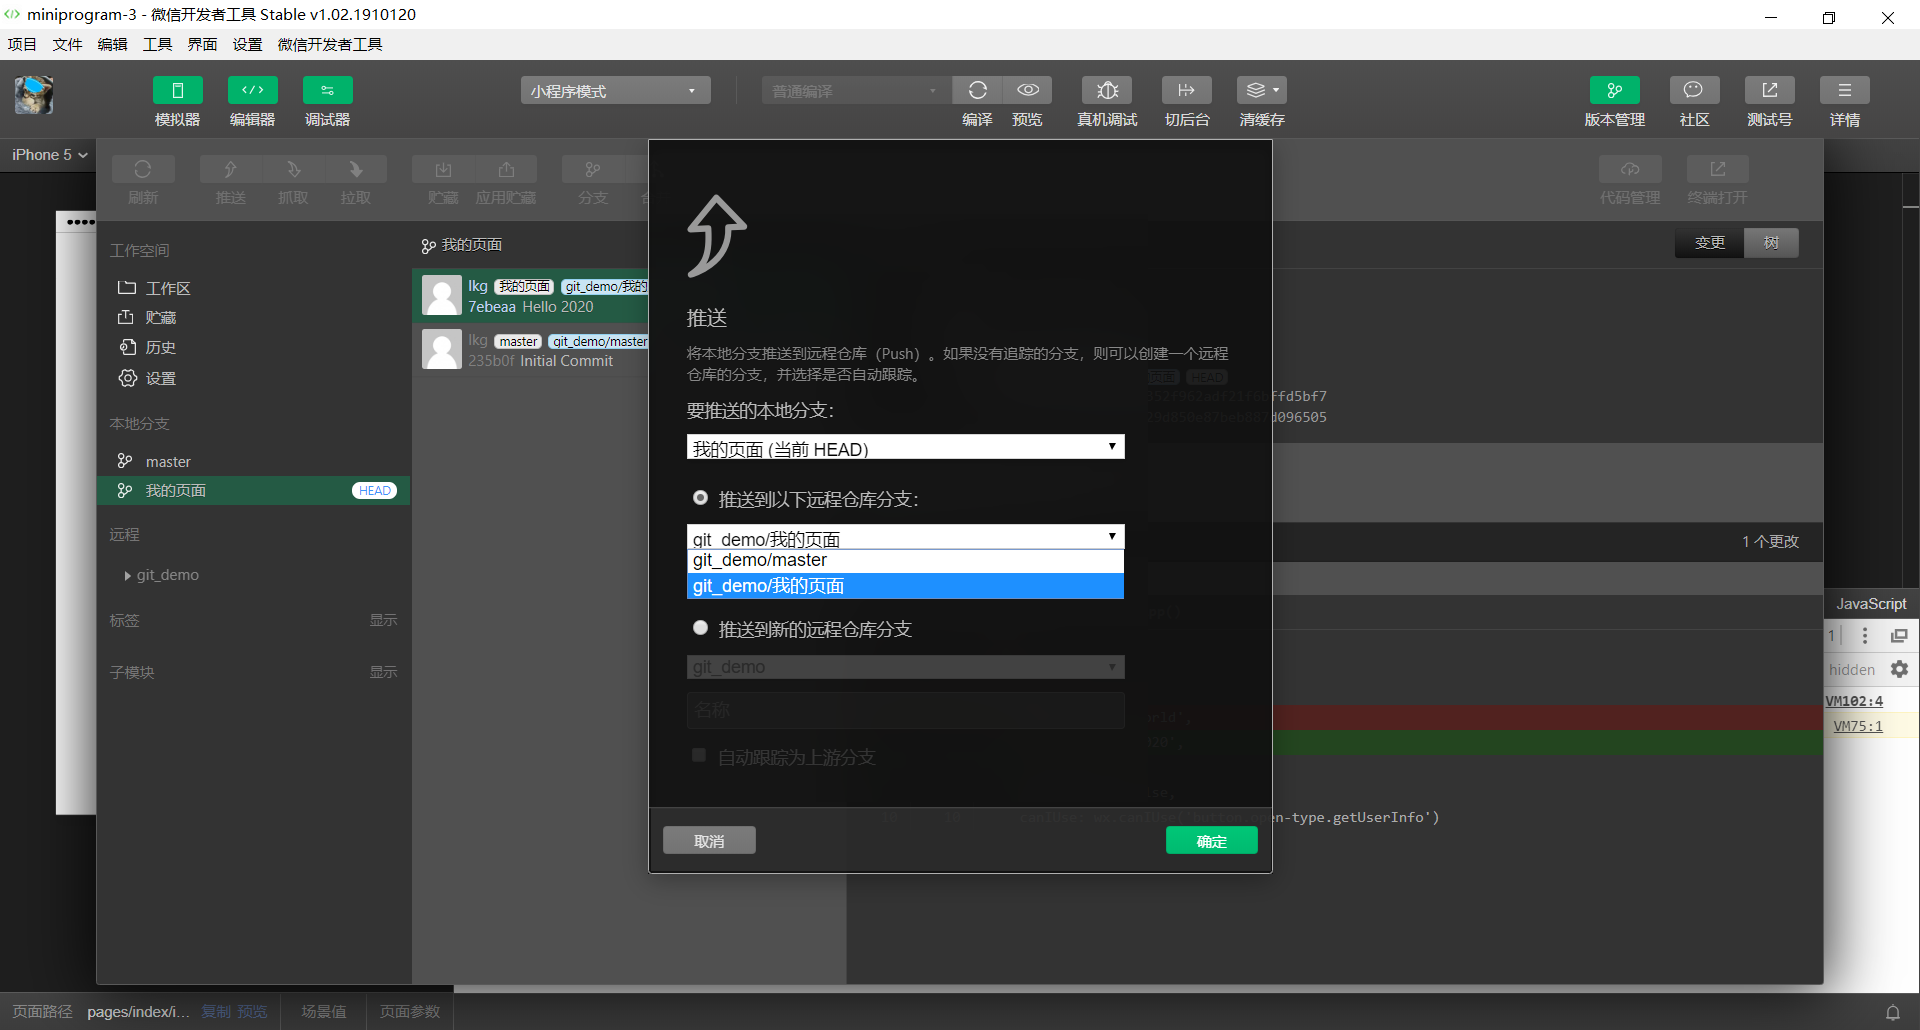This screenshot has height=1030, width=1920.
Task: Expand the git_demo remote tree node
Action: (x=128, y=576)
